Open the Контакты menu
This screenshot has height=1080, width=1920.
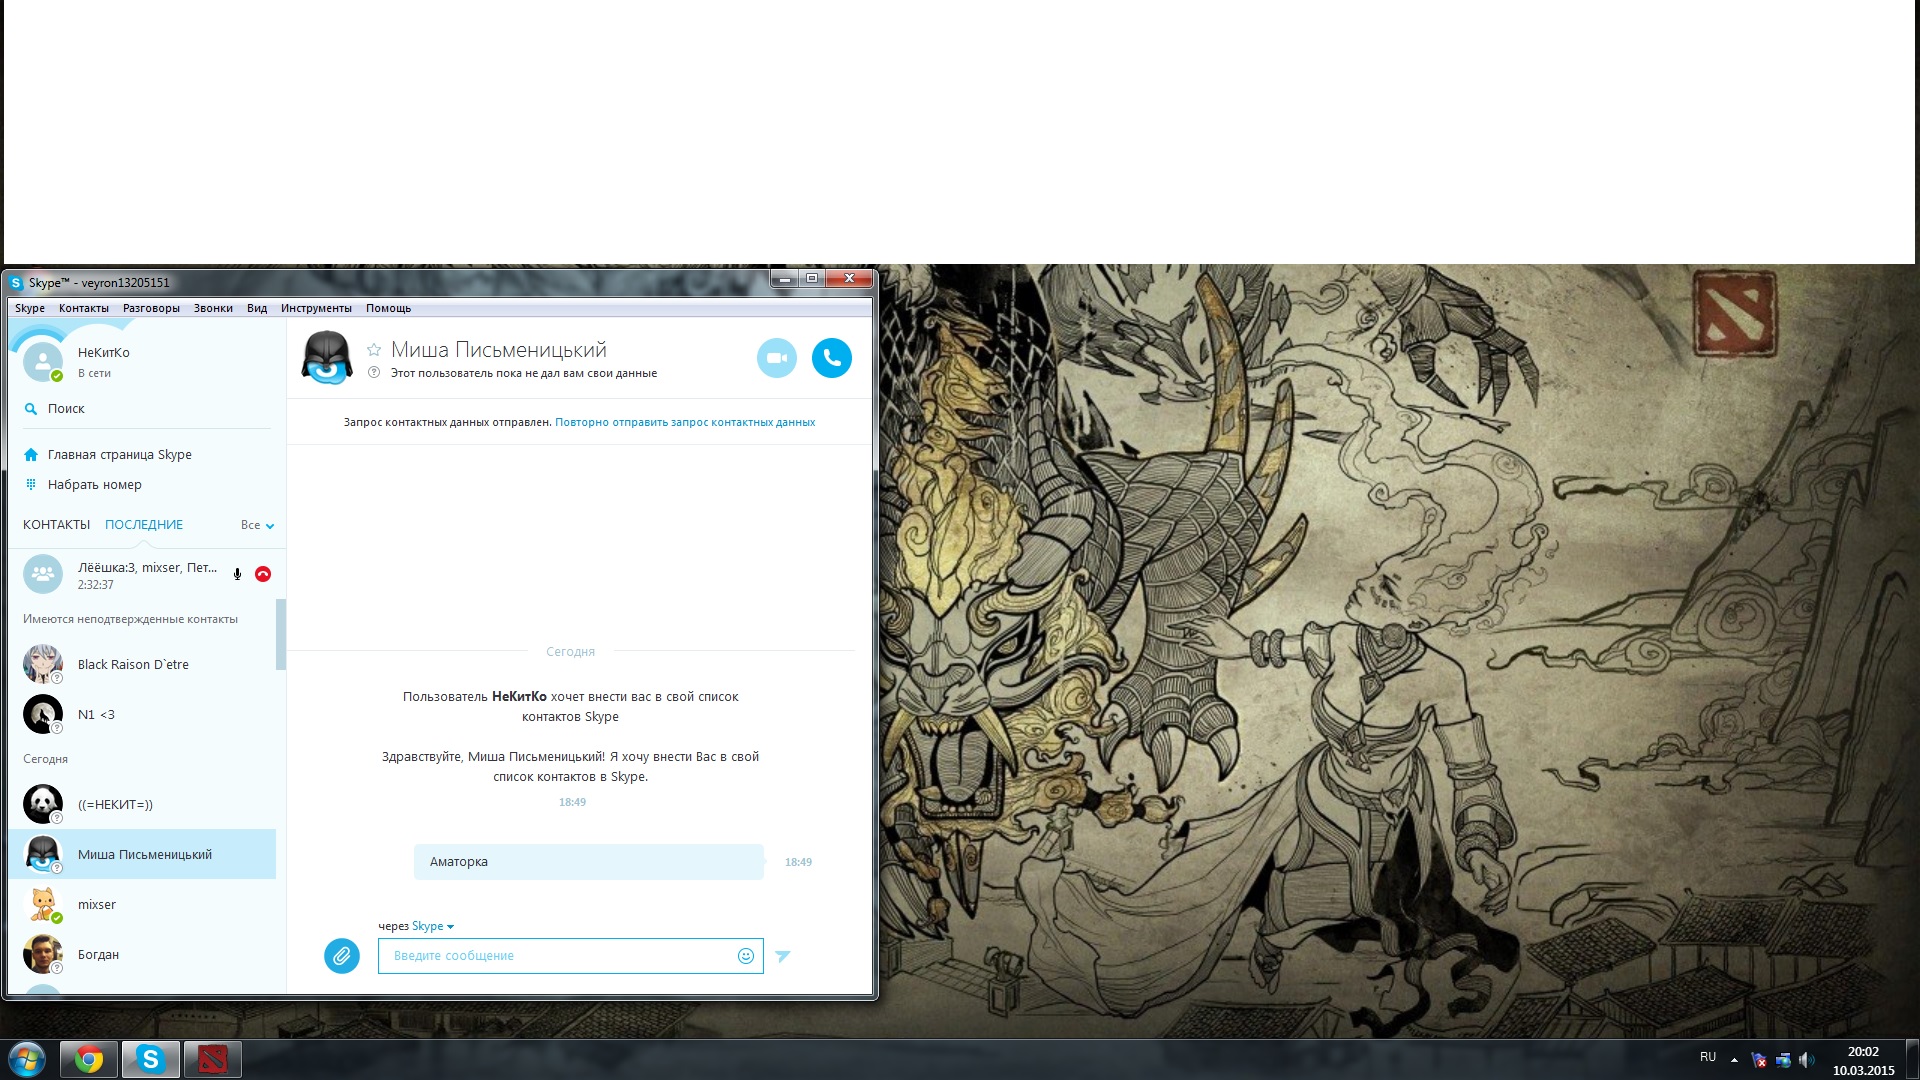tap(84, 308)
